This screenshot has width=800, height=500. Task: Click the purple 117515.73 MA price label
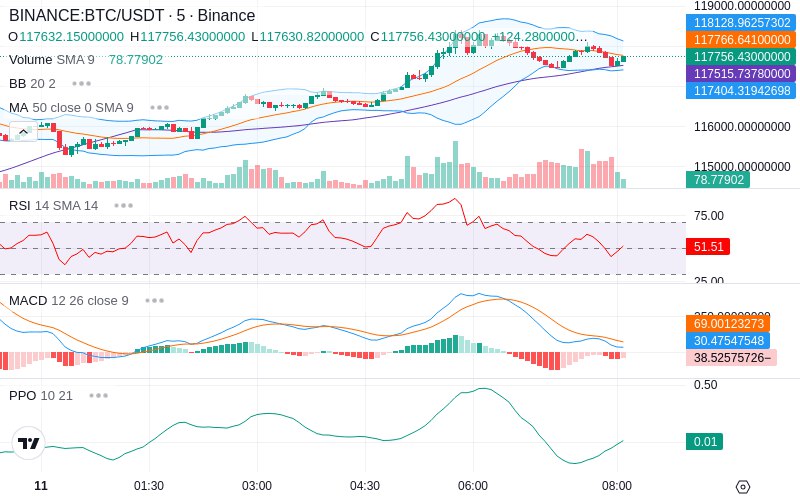pos(741,73)
